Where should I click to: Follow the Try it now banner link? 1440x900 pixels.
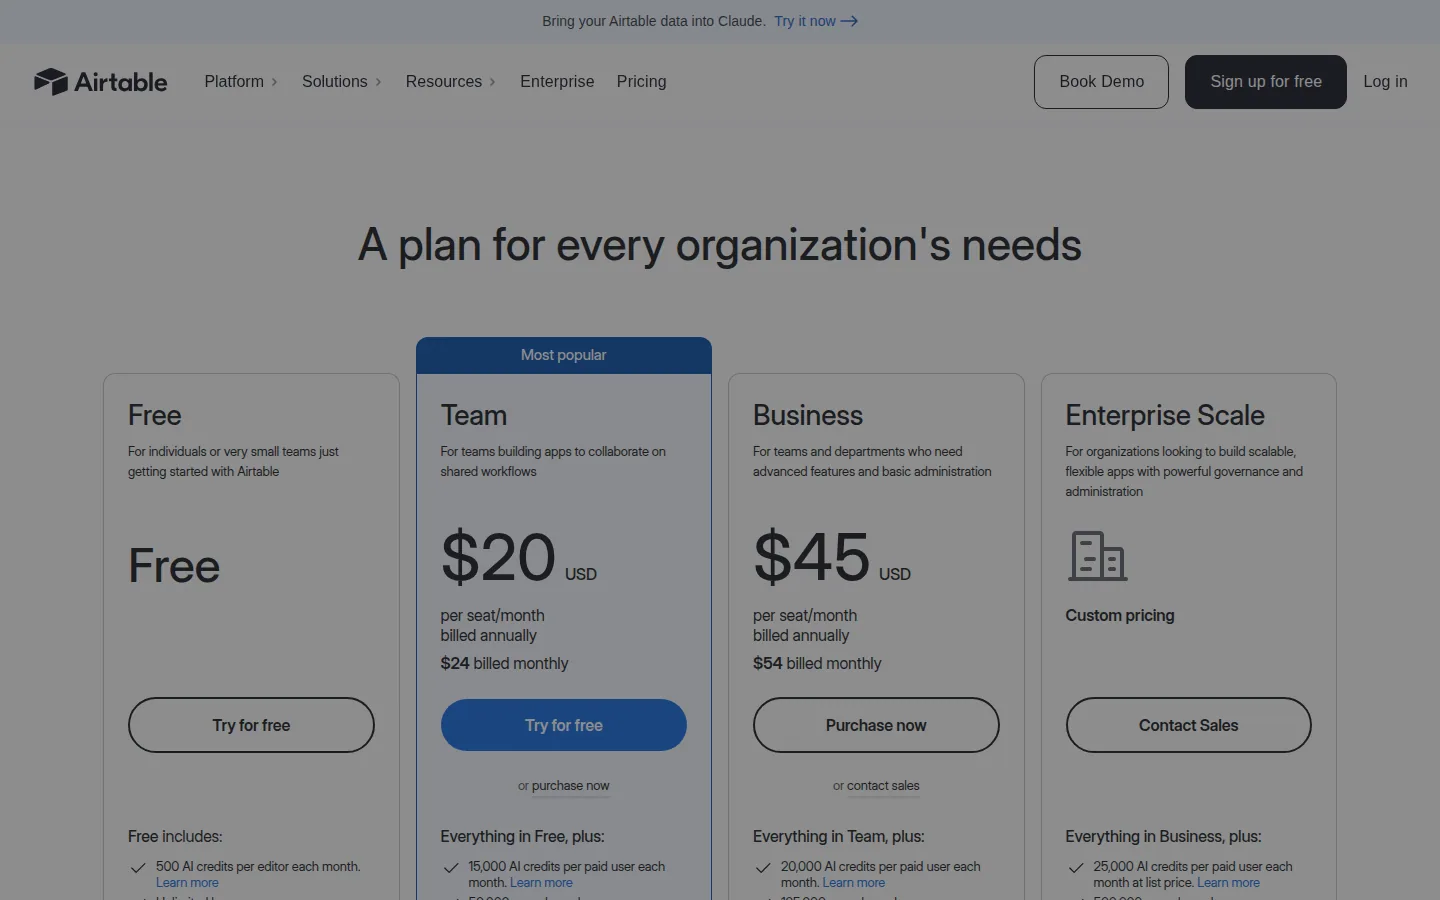coord(816,21)
